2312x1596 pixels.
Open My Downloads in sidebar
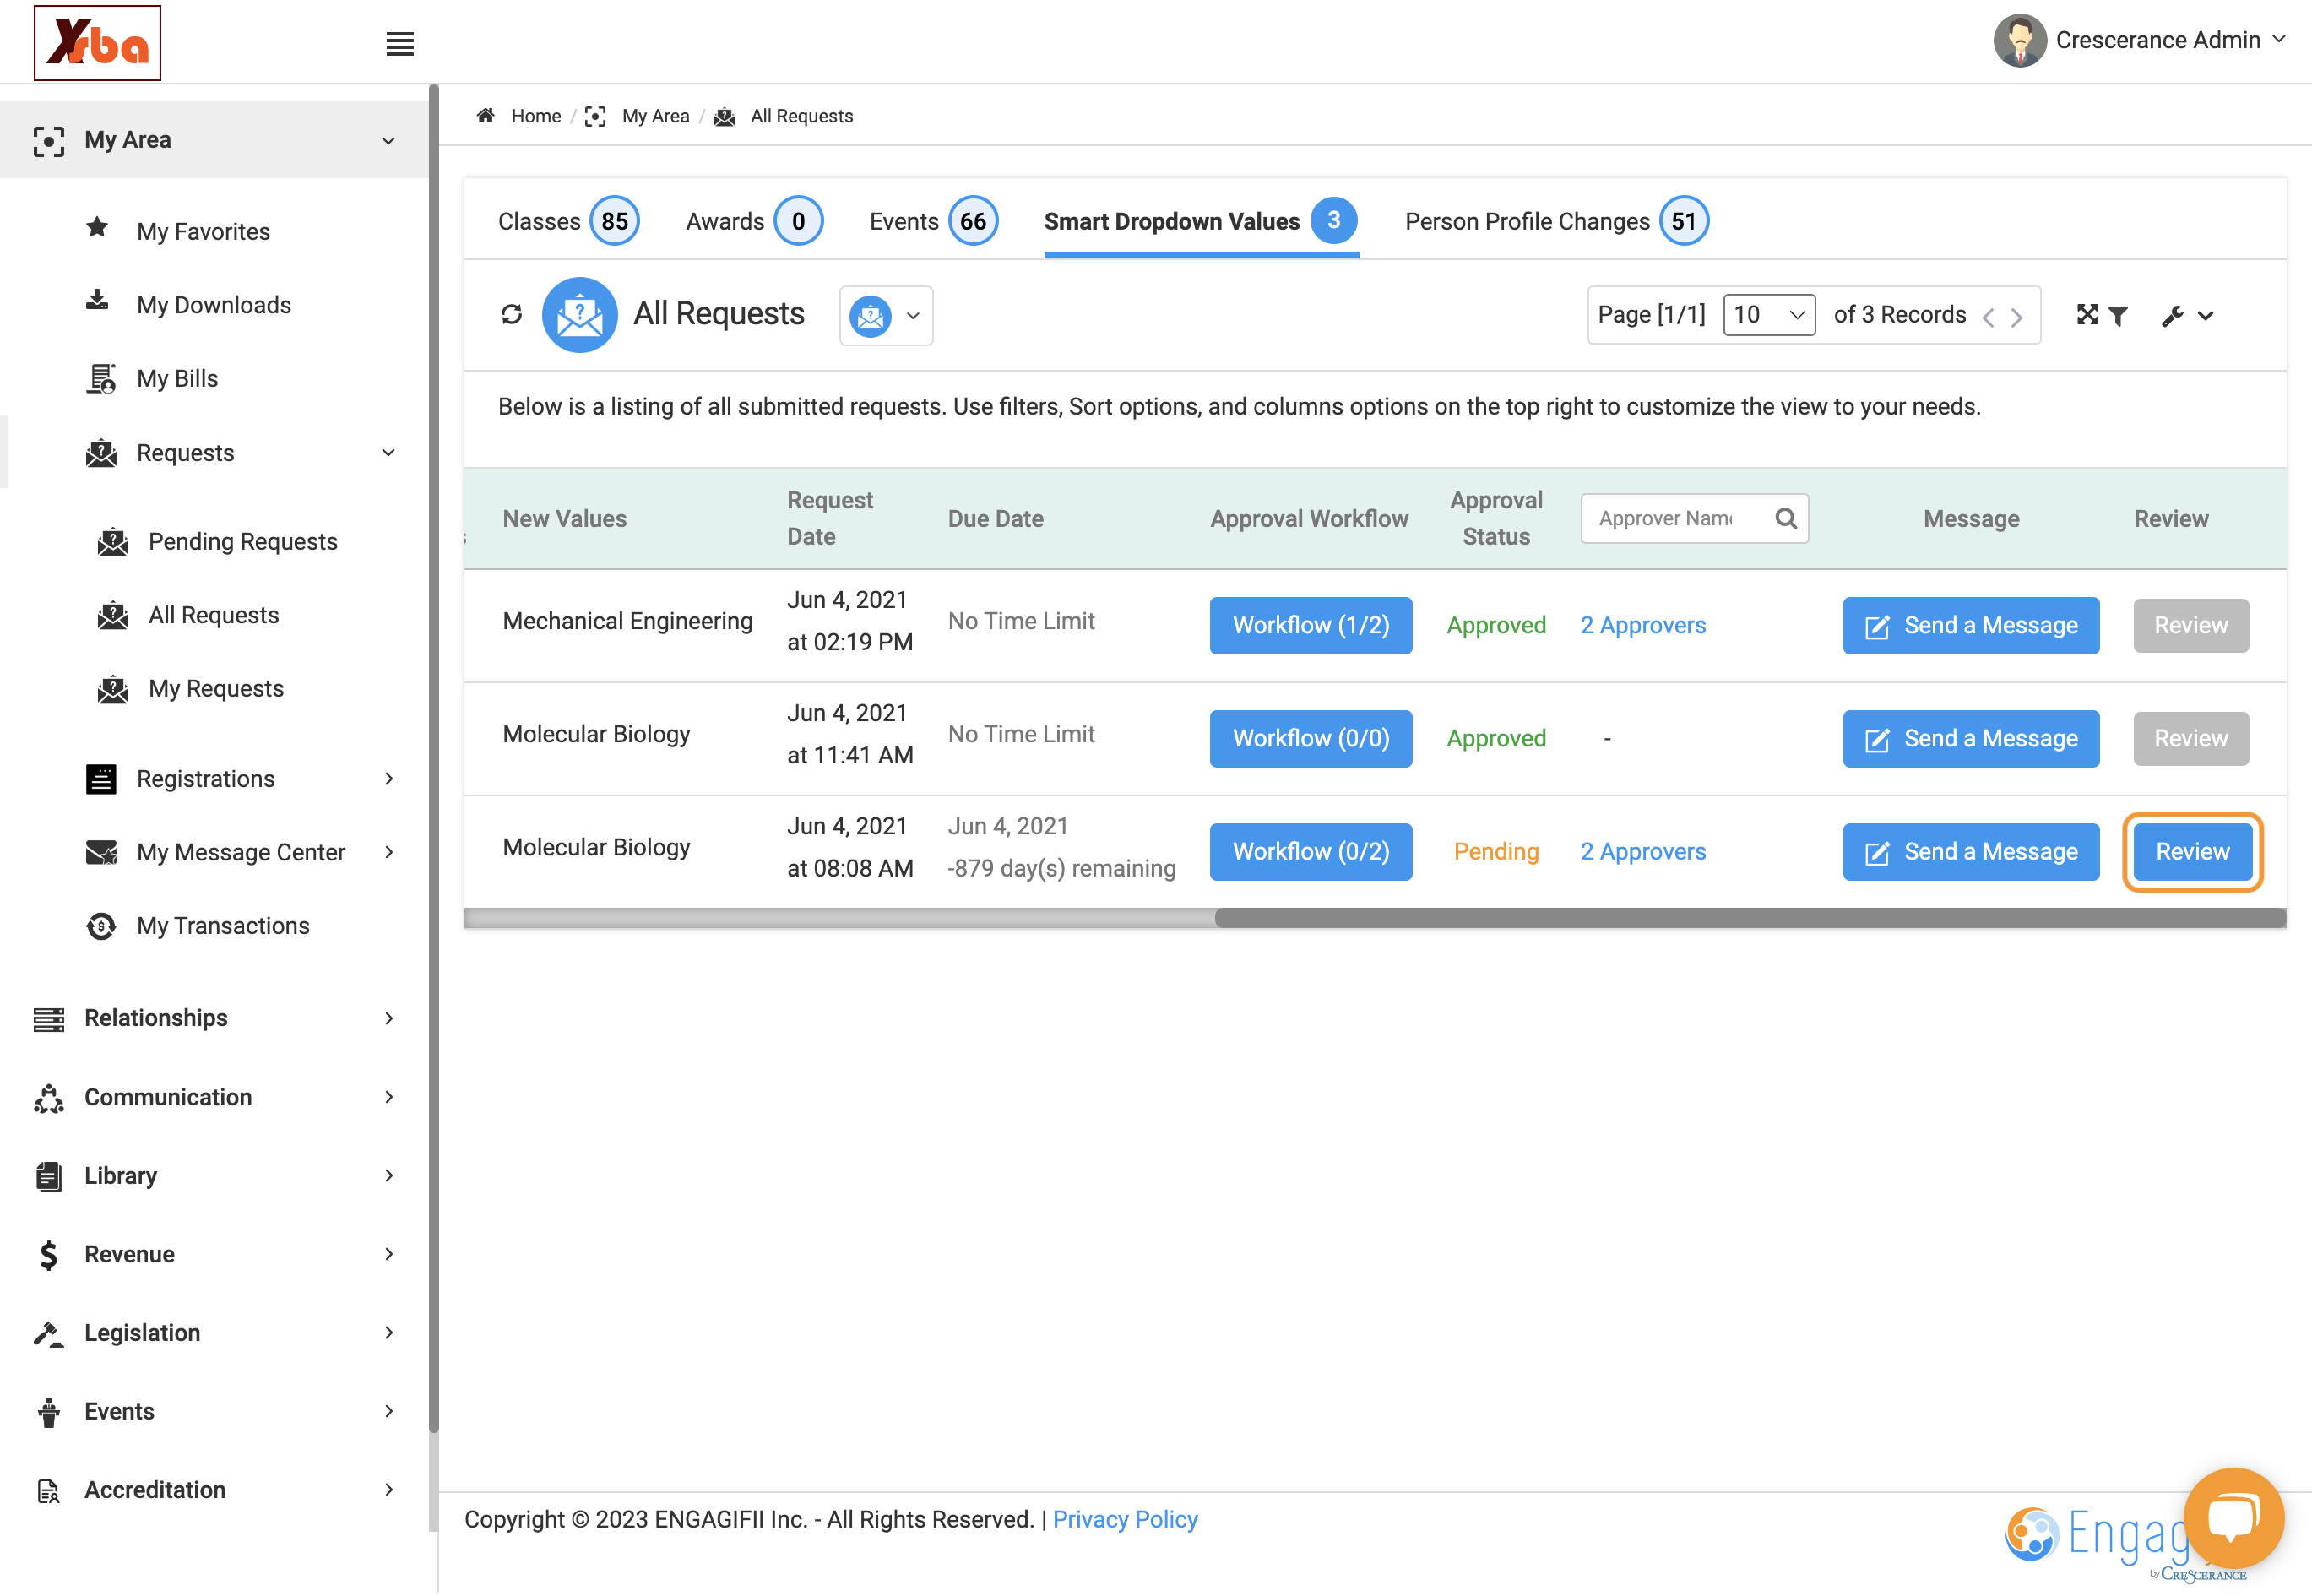[214, 305]
